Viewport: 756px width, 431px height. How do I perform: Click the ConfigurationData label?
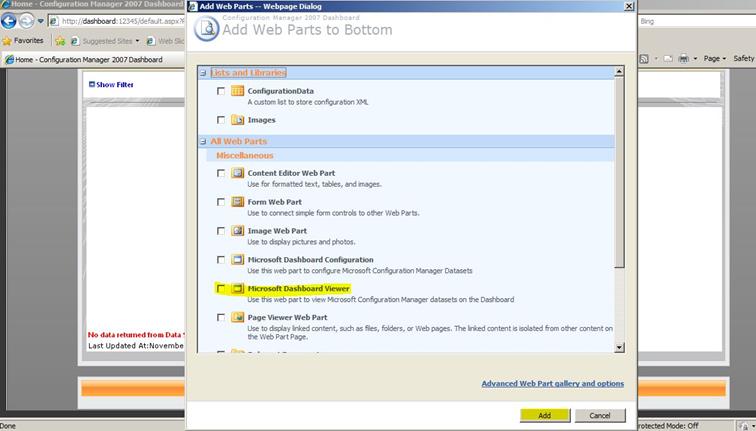point(281,91)
